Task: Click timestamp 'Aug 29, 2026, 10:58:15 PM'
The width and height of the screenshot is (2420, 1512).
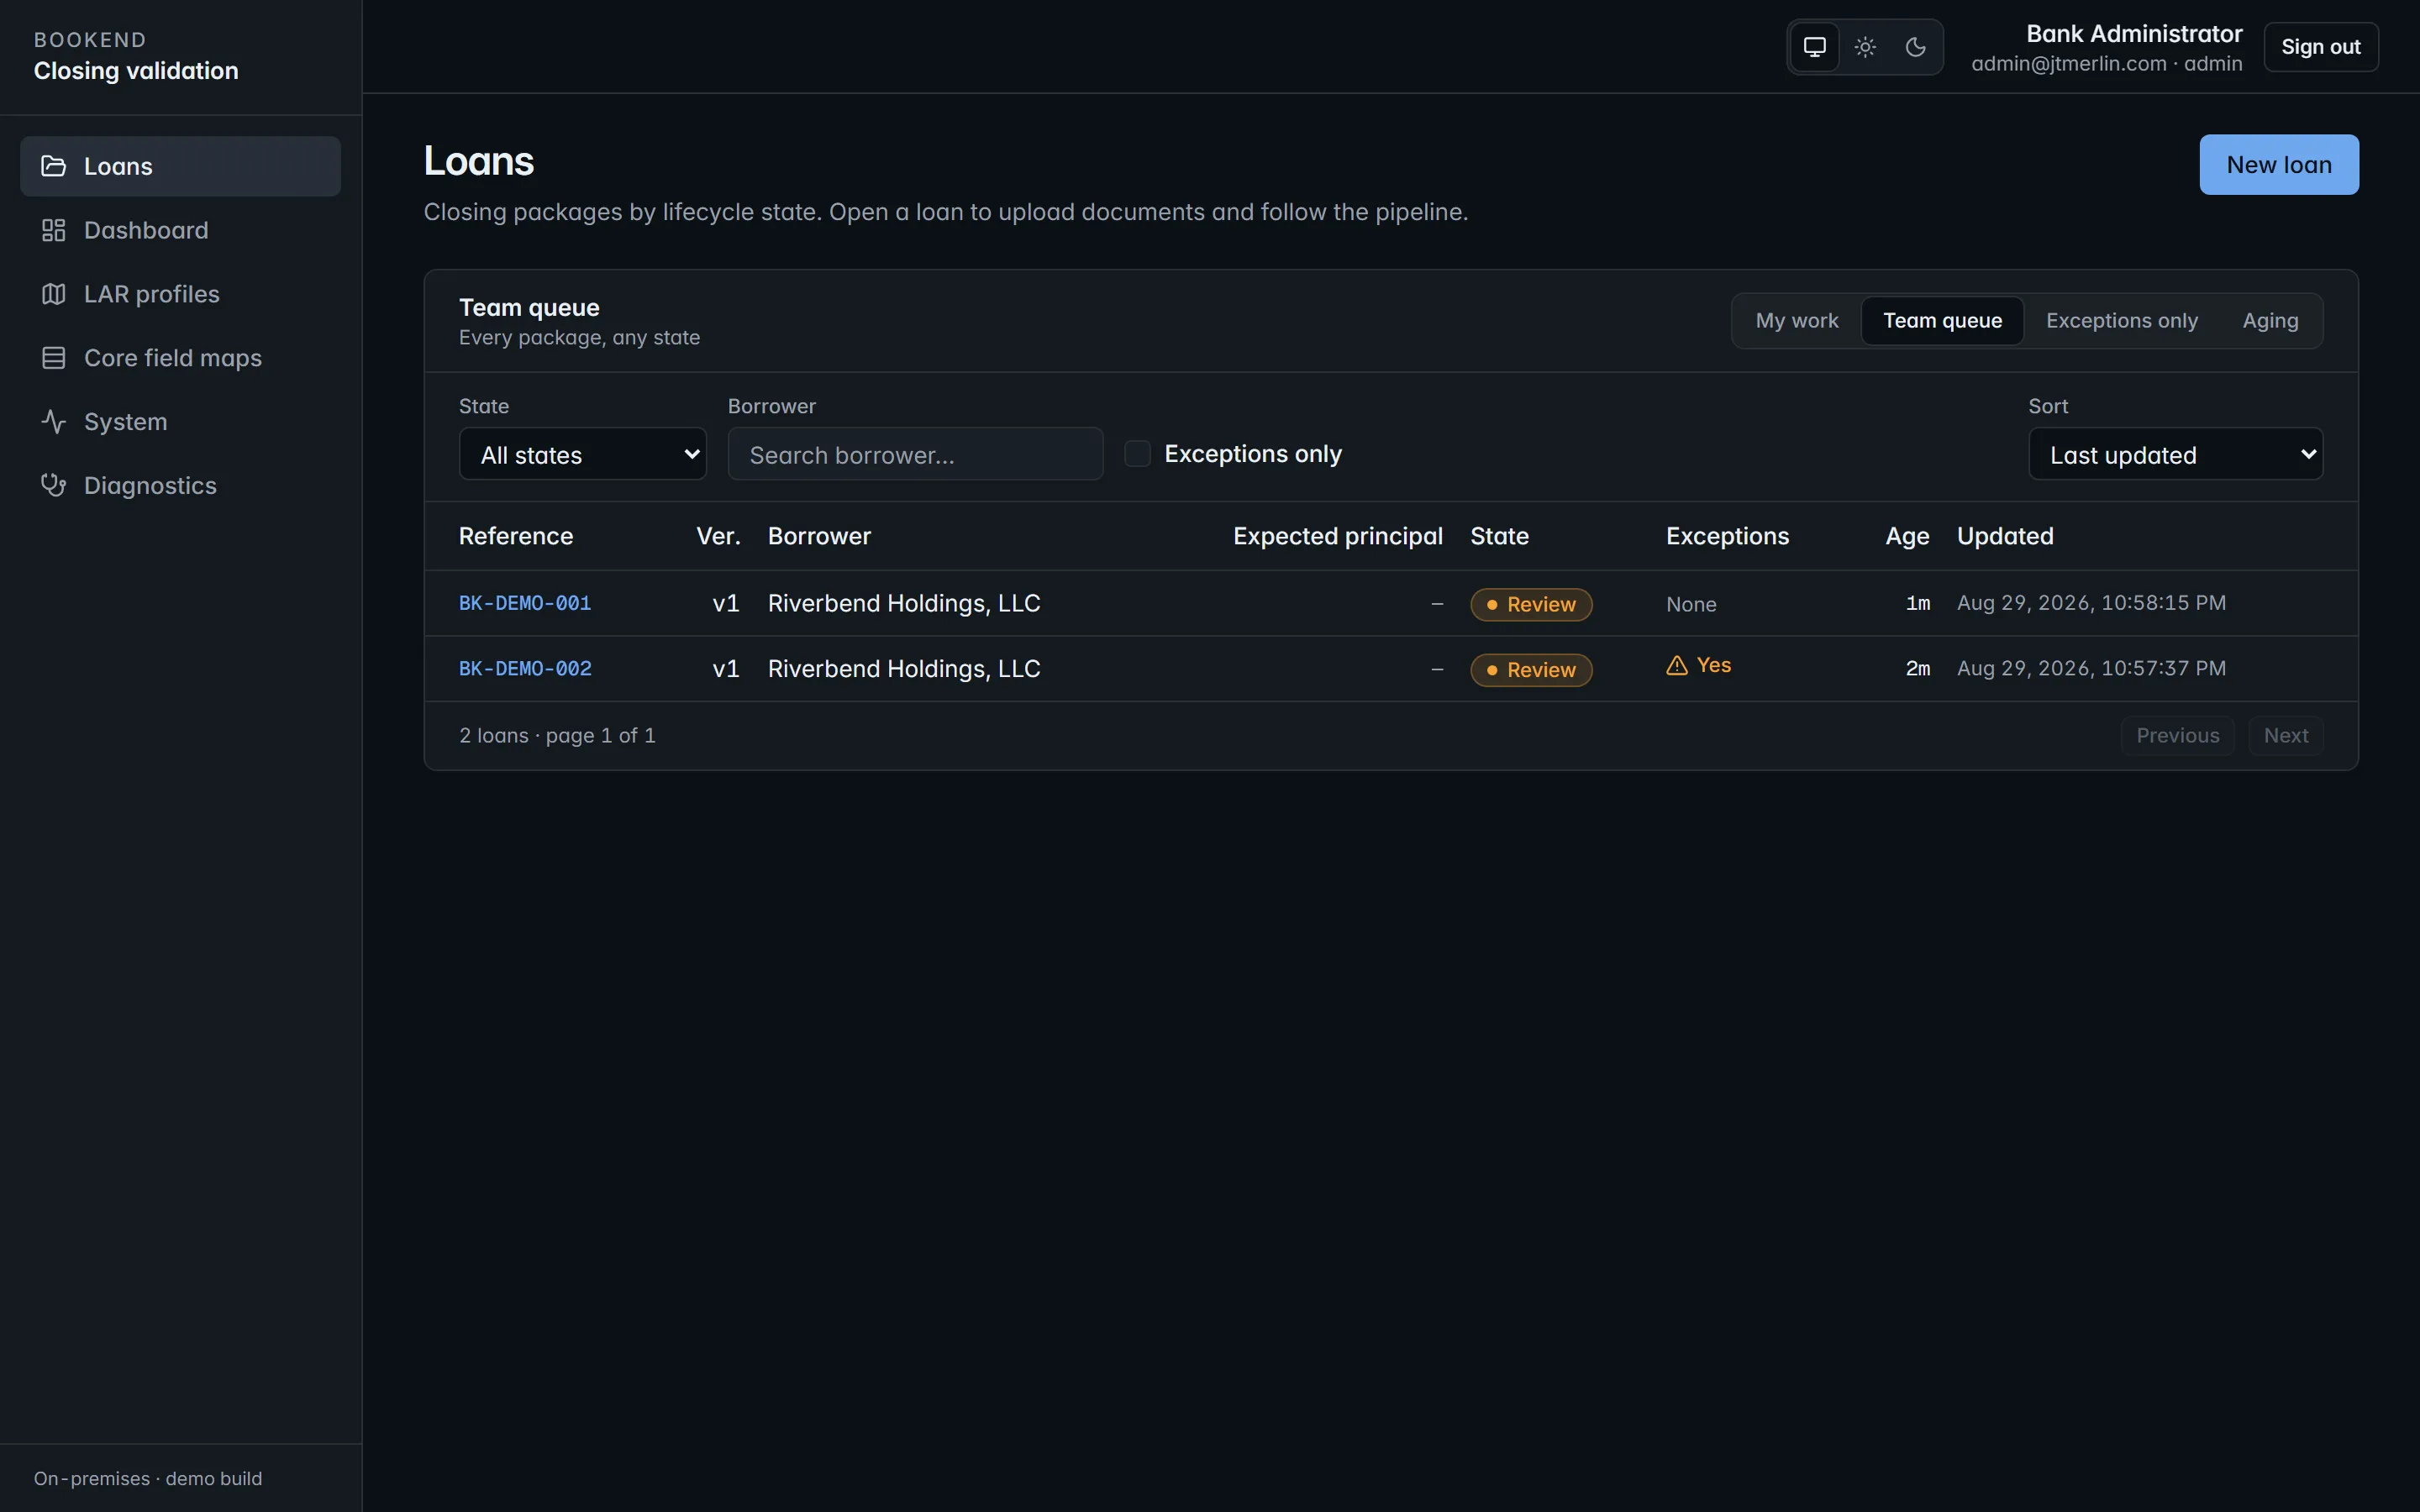Action: coord(2091,603)
